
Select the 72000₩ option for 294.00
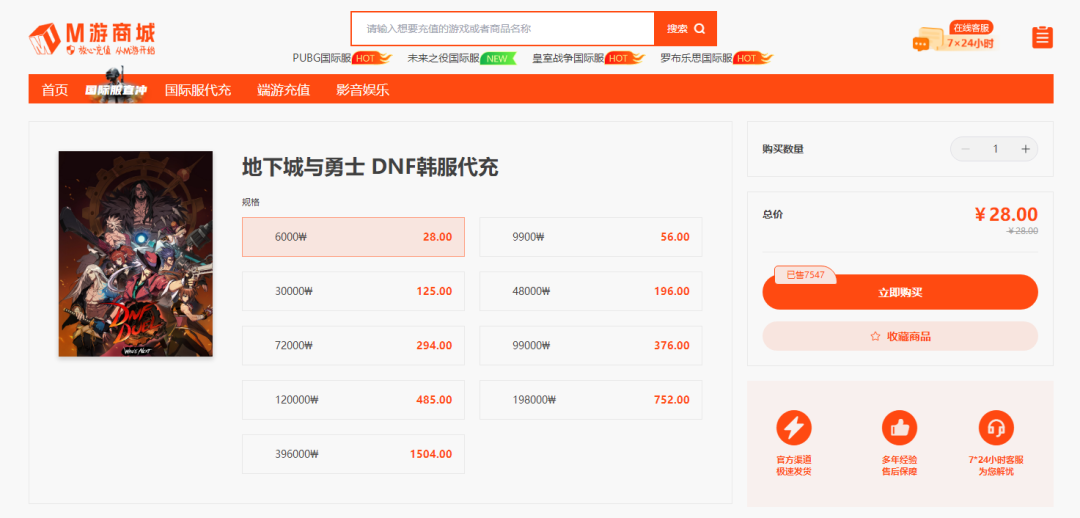[x=353, y=346]
